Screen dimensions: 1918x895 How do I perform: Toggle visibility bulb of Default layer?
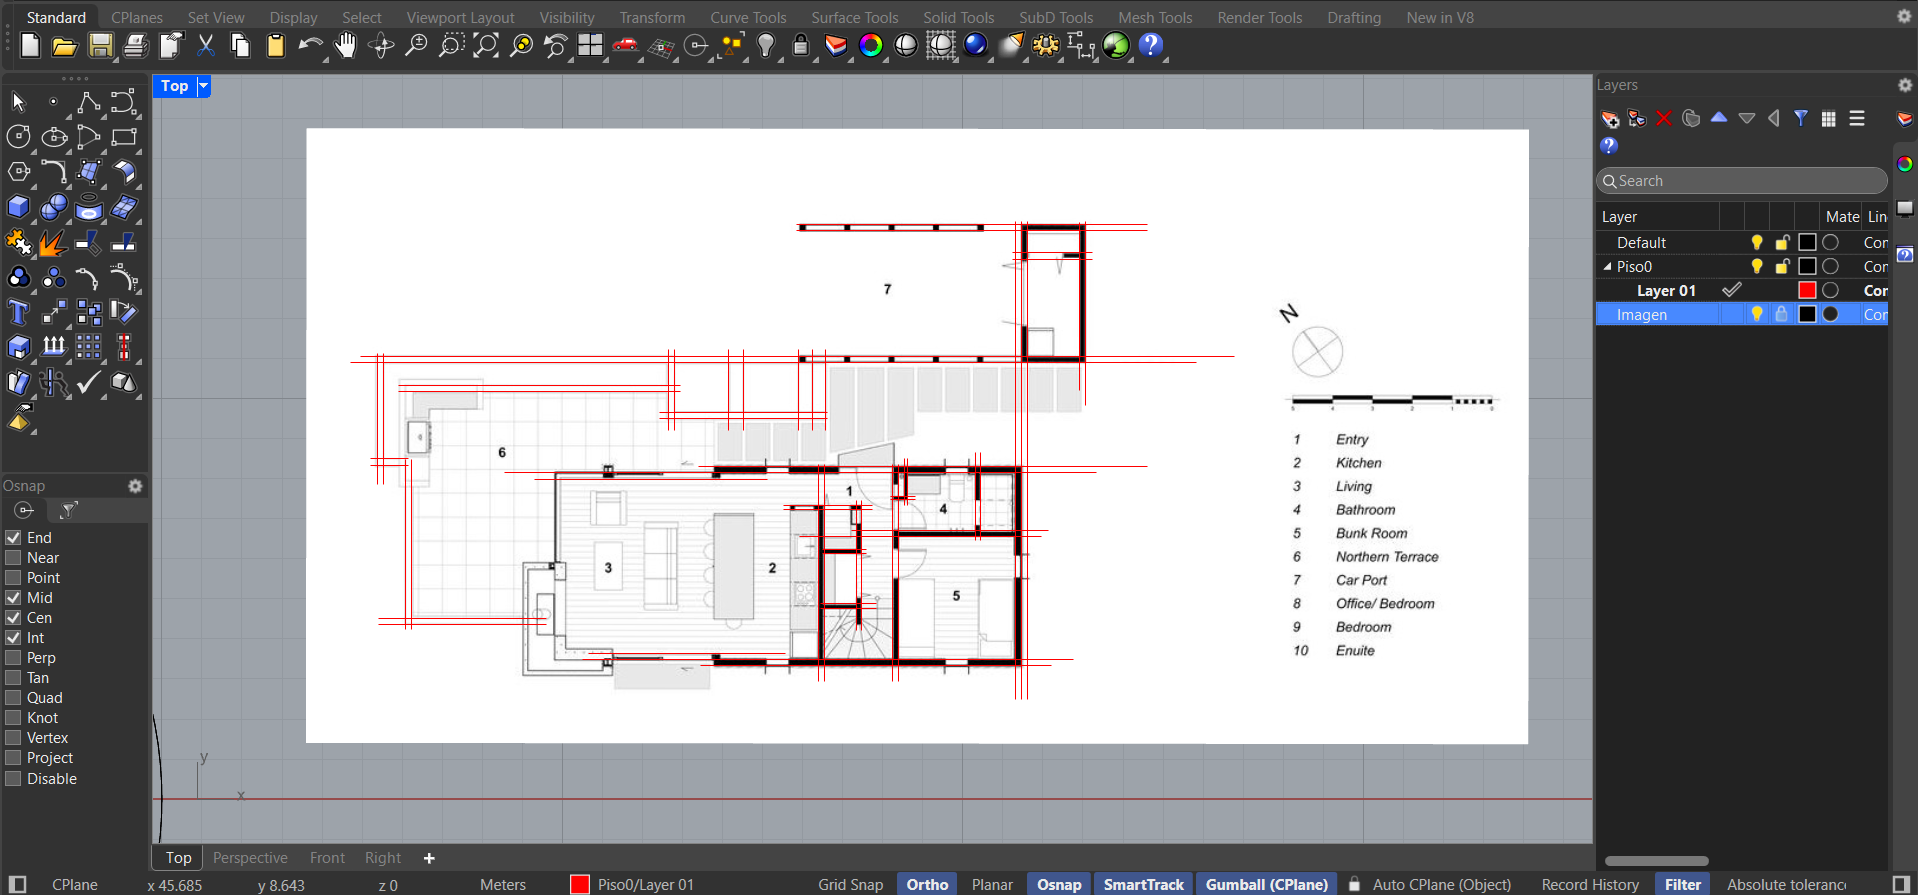(1756, 243)
